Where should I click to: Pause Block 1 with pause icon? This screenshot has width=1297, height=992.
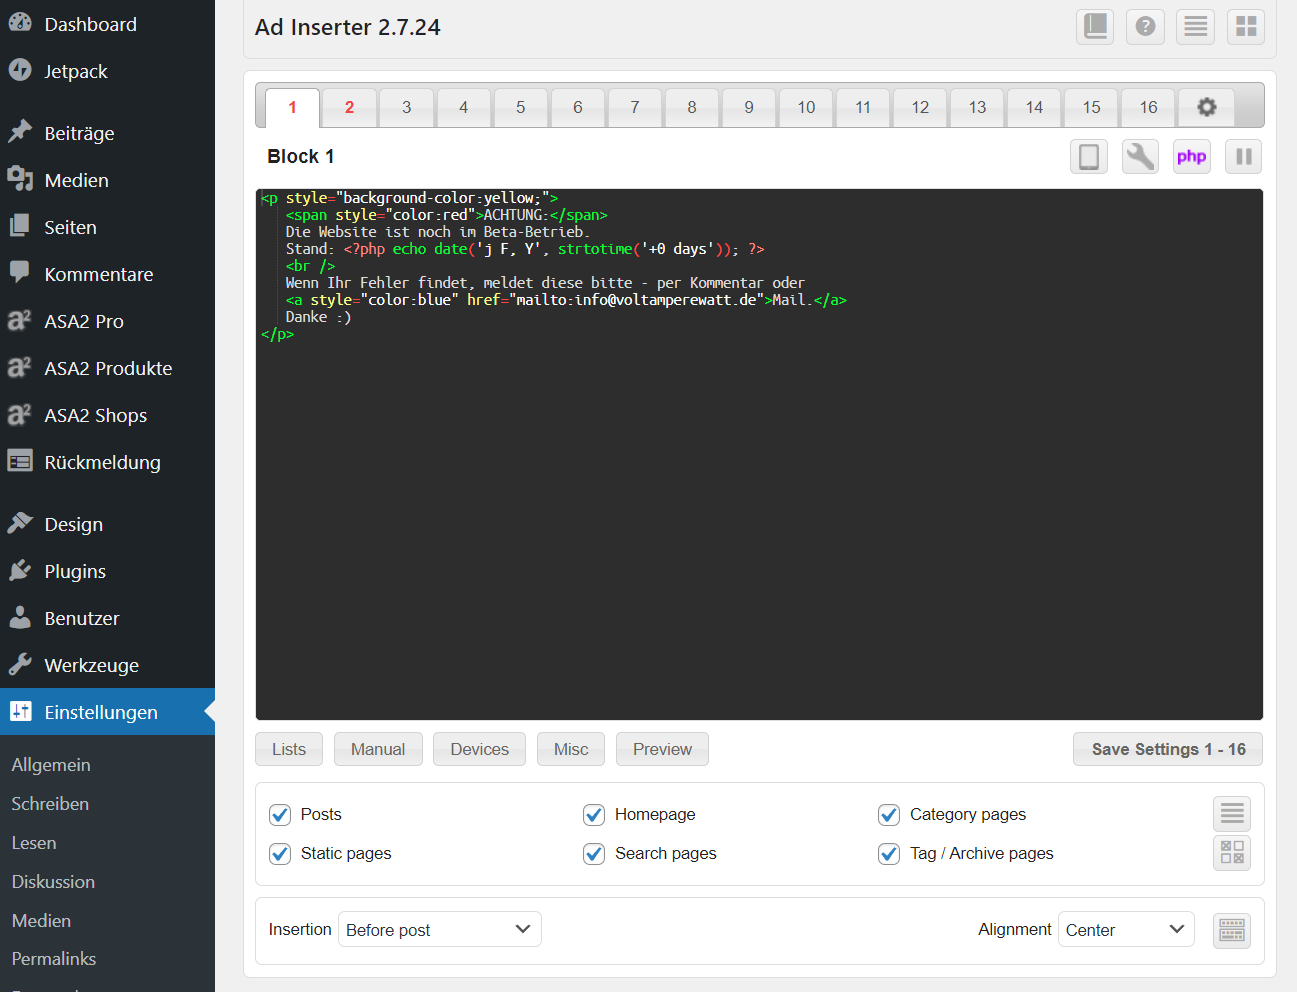(x=1243, y=157)
